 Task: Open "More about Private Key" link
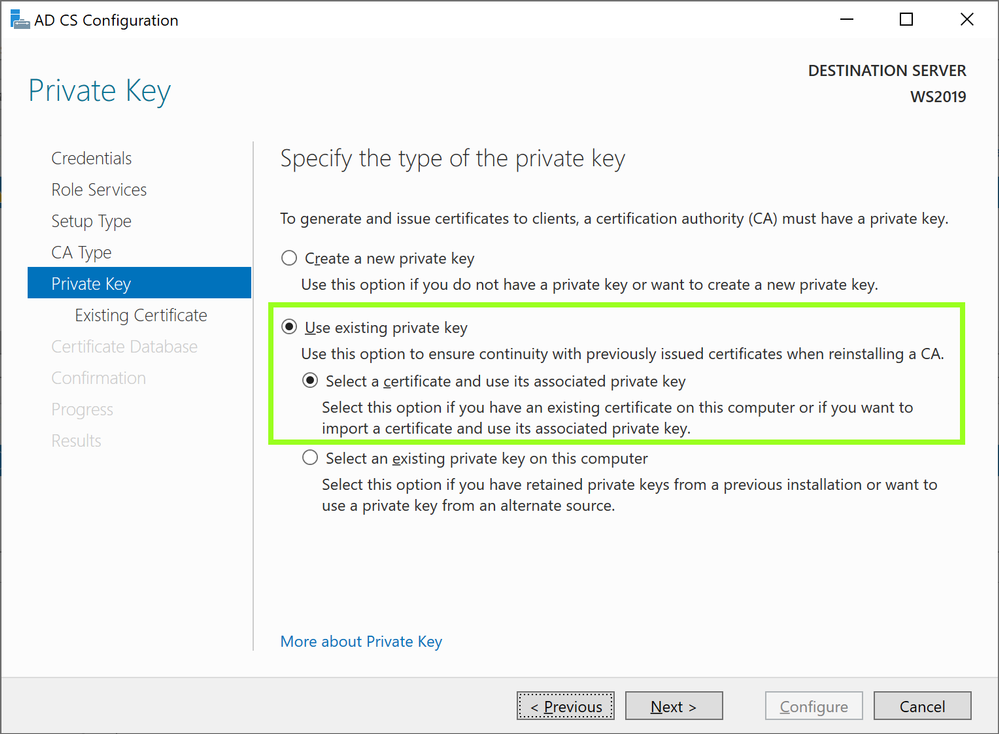coord(361,641)
